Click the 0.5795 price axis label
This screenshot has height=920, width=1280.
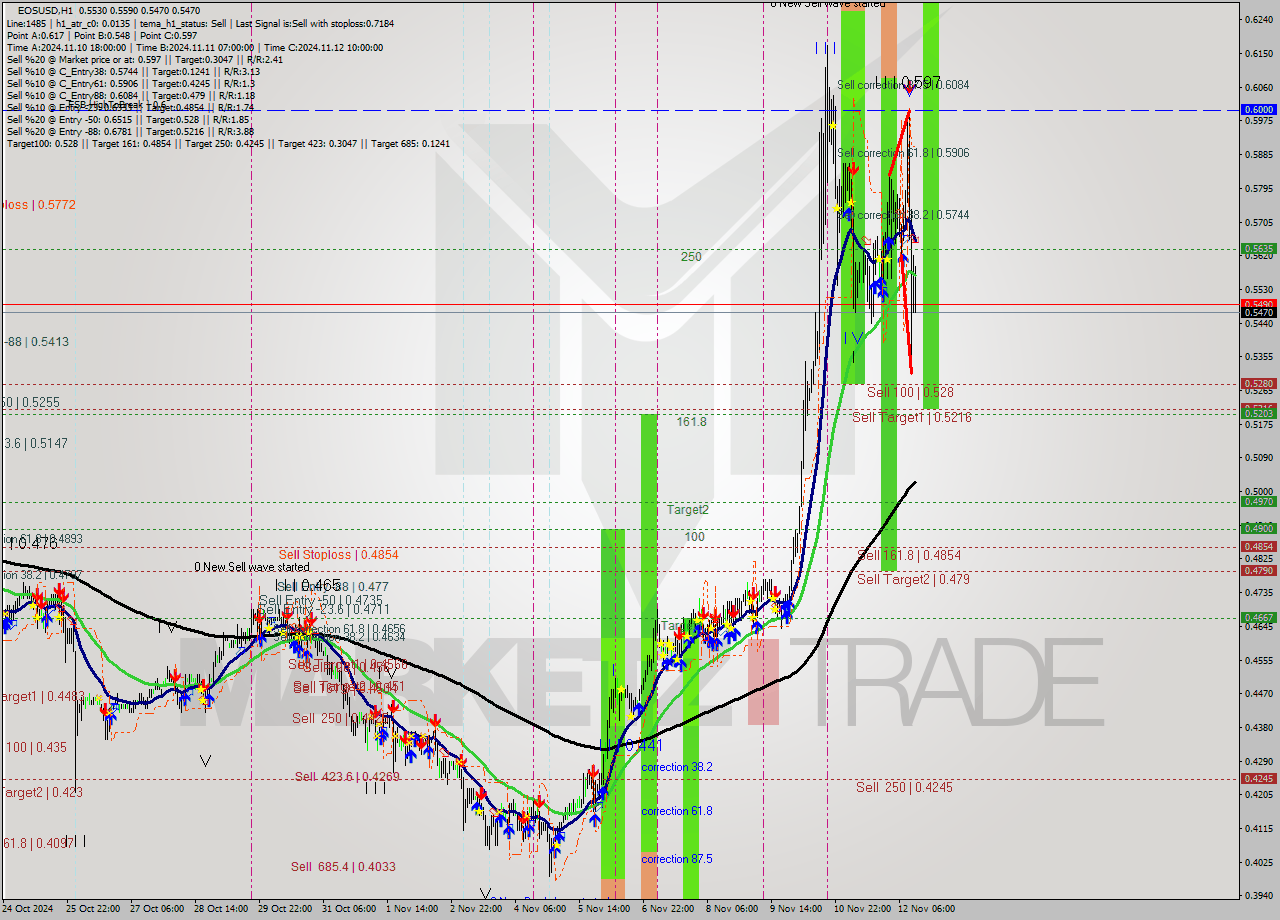[1259, 189]
